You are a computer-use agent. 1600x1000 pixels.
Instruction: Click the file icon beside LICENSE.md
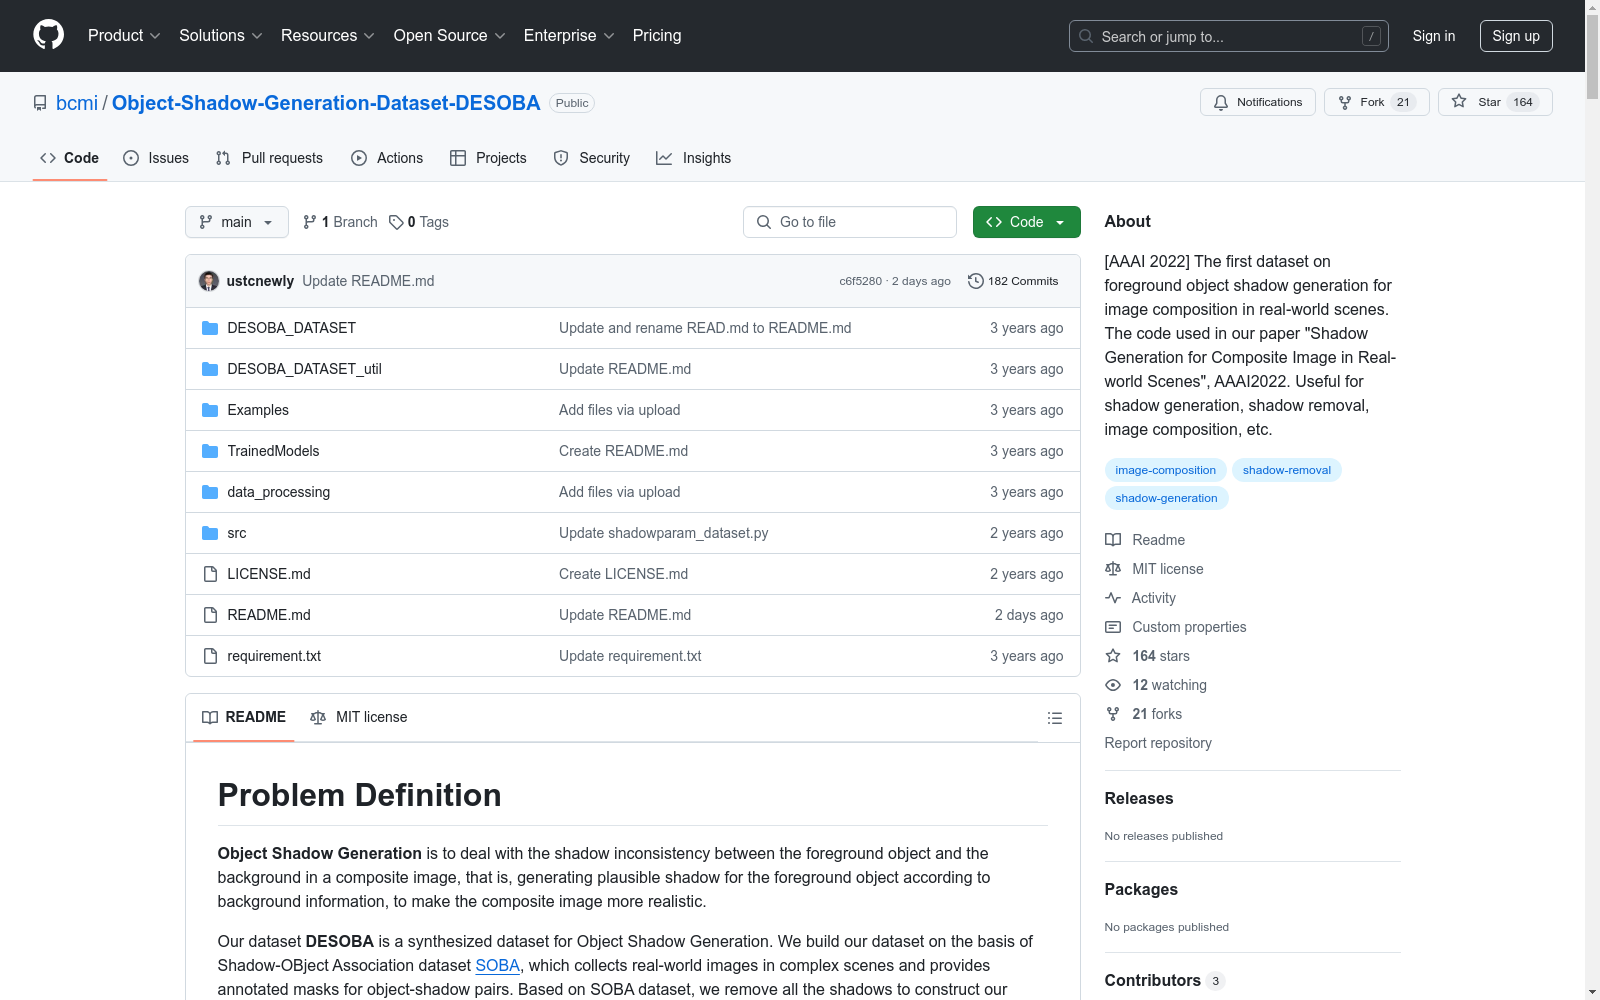click(210, 574)
